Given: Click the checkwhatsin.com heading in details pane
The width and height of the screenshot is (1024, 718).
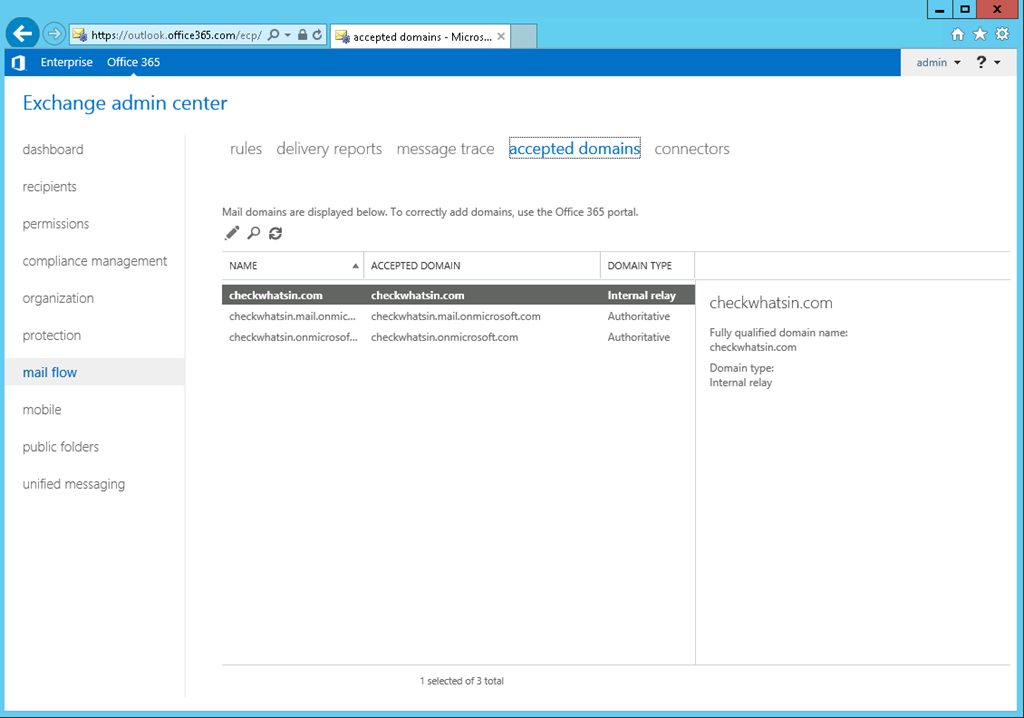Looking at the screenshot, I should tap(771, 303).
